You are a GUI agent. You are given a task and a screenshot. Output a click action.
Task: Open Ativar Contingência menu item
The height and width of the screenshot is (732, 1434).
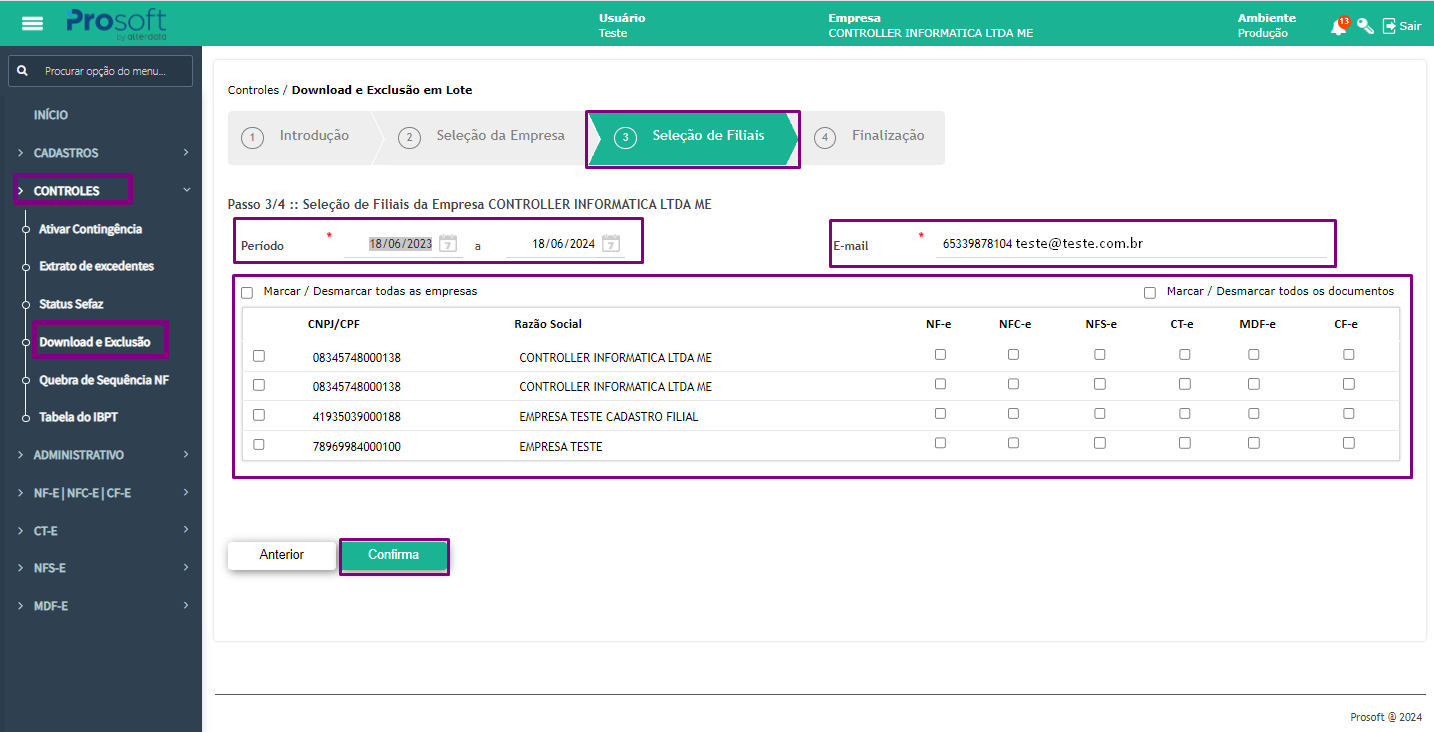pos(90,229)
